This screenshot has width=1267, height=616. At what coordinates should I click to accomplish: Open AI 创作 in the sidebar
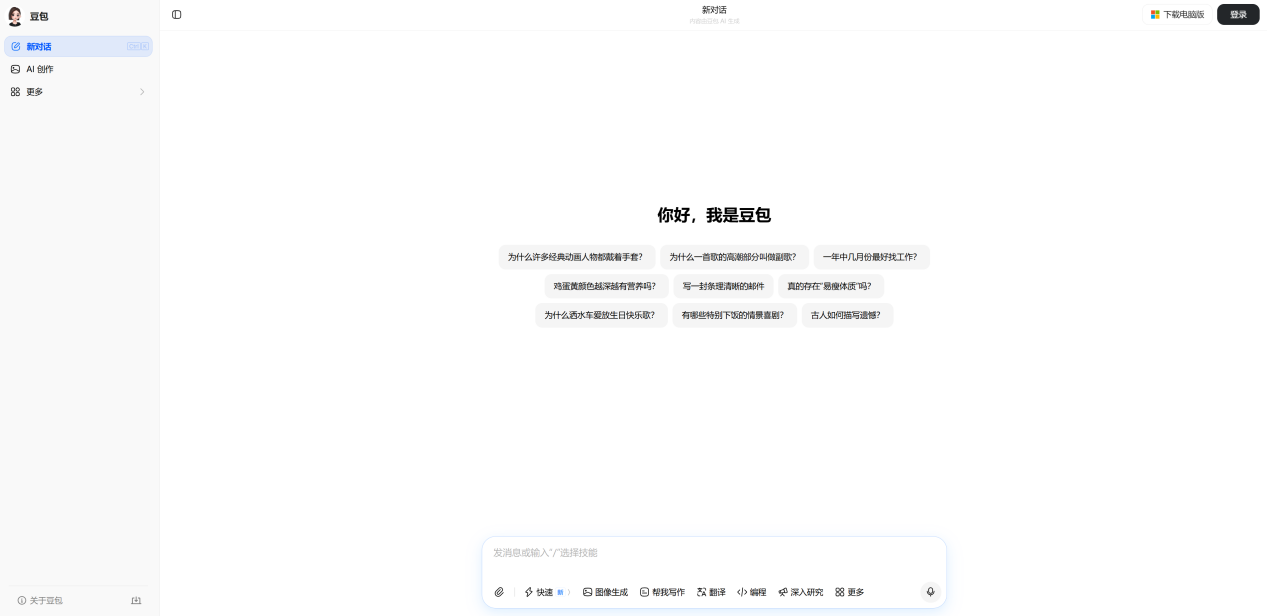click(x=79, y=69)
